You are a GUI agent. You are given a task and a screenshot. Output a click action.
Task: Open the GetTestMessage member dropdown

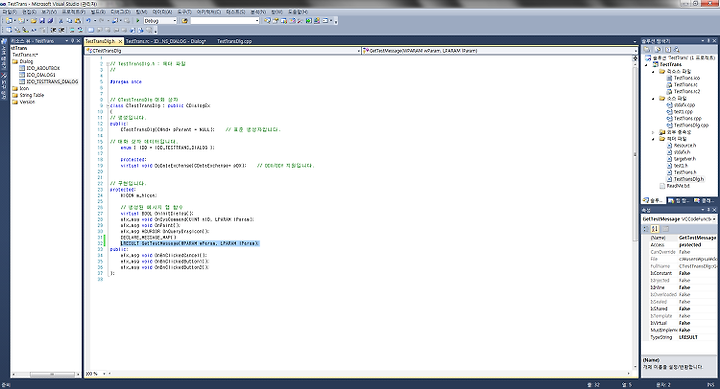coord(635,51)
